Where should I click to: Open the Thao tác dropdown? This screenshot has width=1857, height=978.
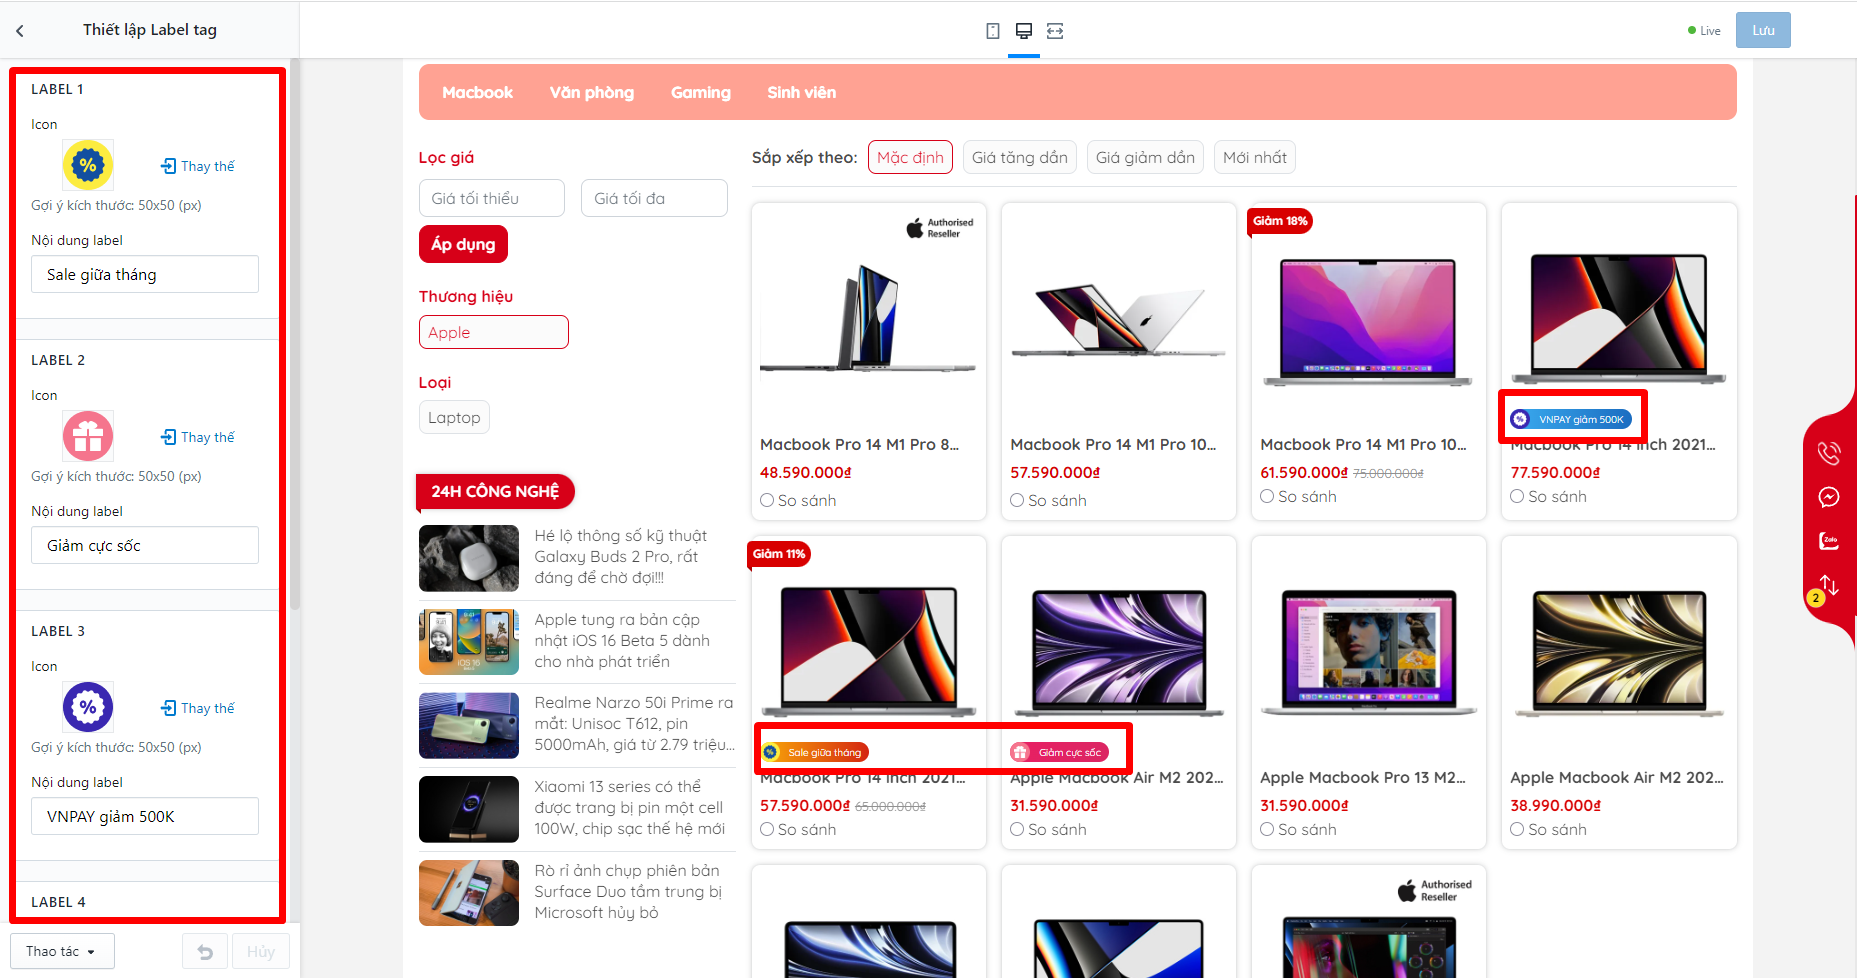click(x=62, y=951)
